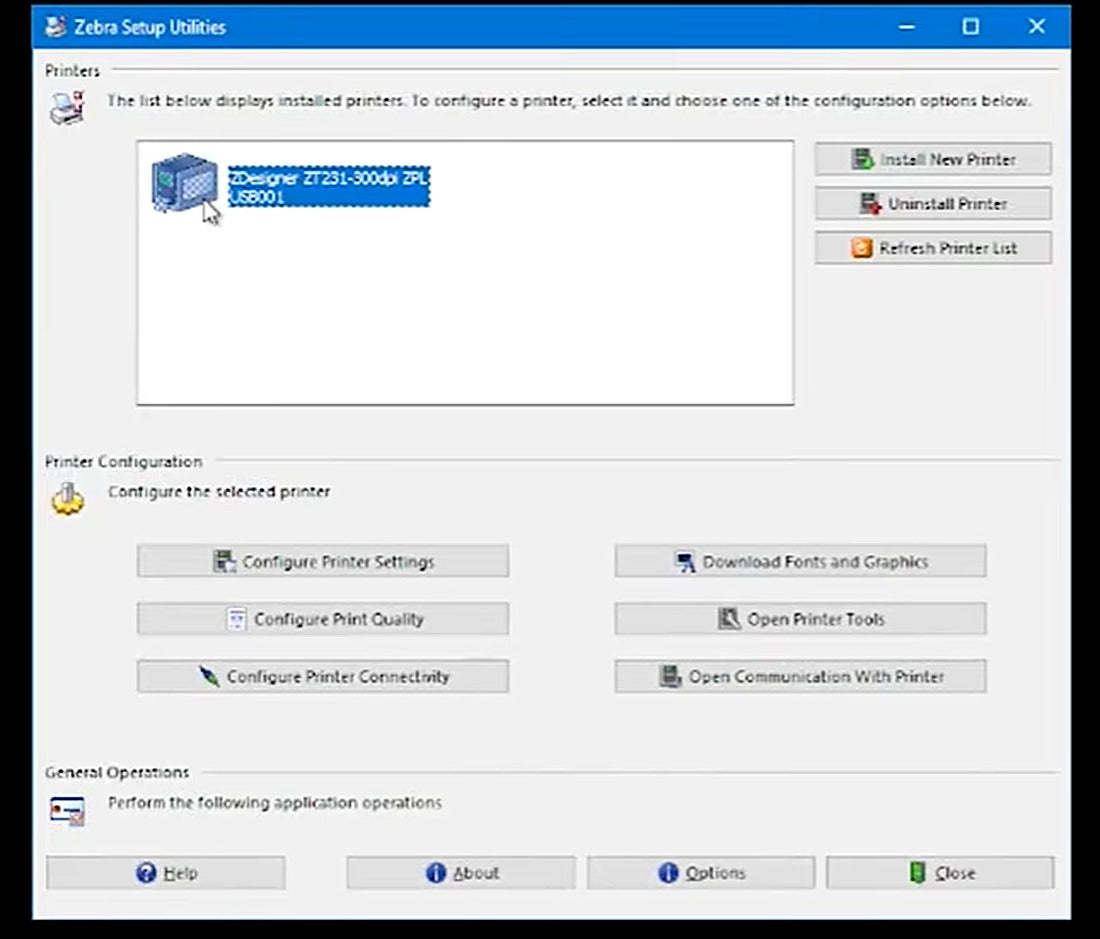Click the Printer Configuration section icon
Viewport: 1100px width, 939px height.
67,499
